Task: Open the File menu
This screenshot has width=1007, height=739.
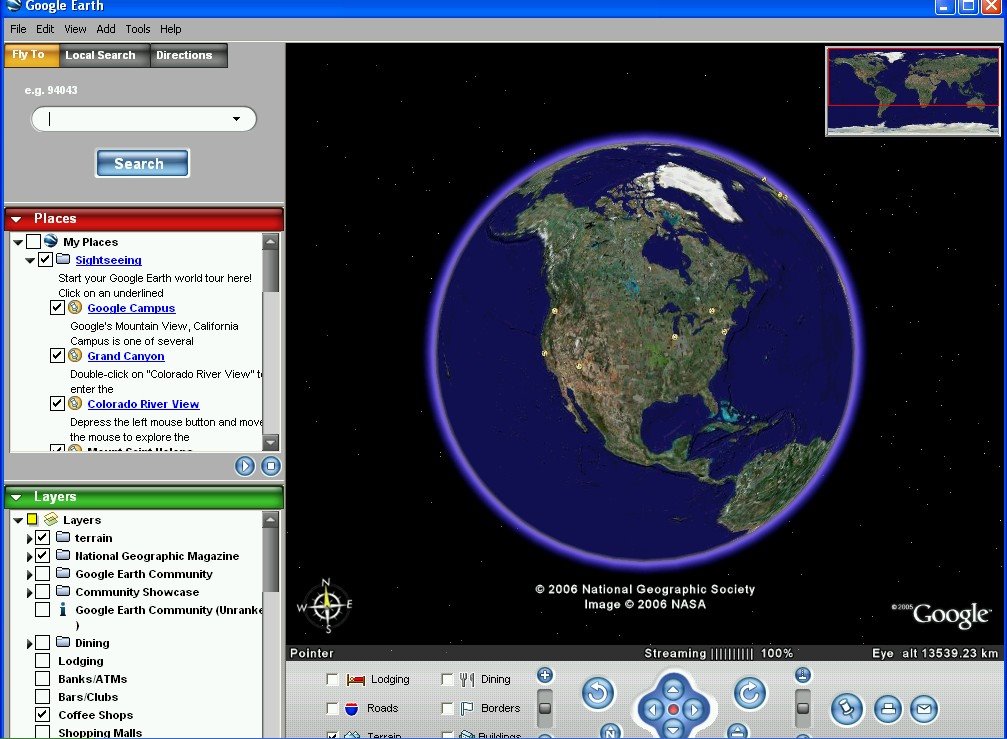Action: [19, 29]
